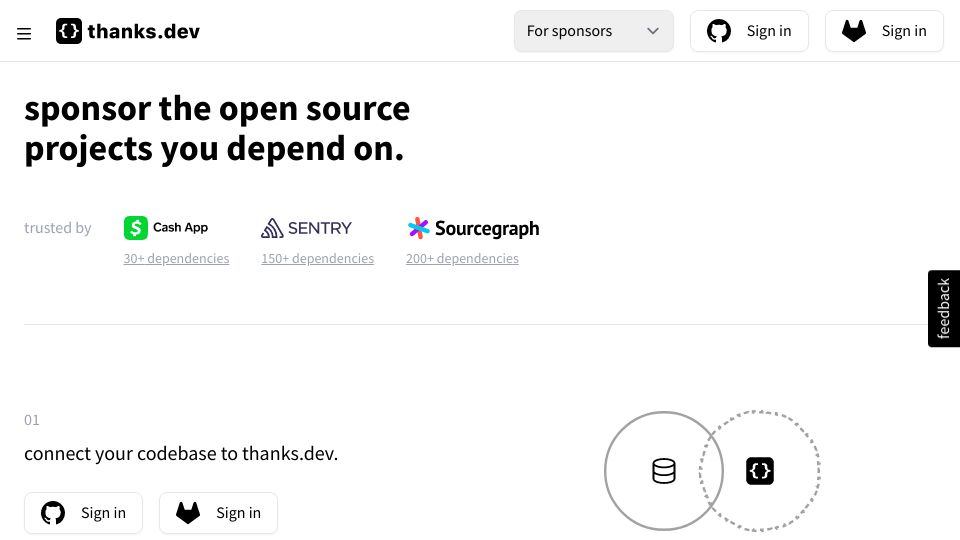Go to thanks.dev home via wordmark
This screenshot has width=960, height=540.
[143, 31]
